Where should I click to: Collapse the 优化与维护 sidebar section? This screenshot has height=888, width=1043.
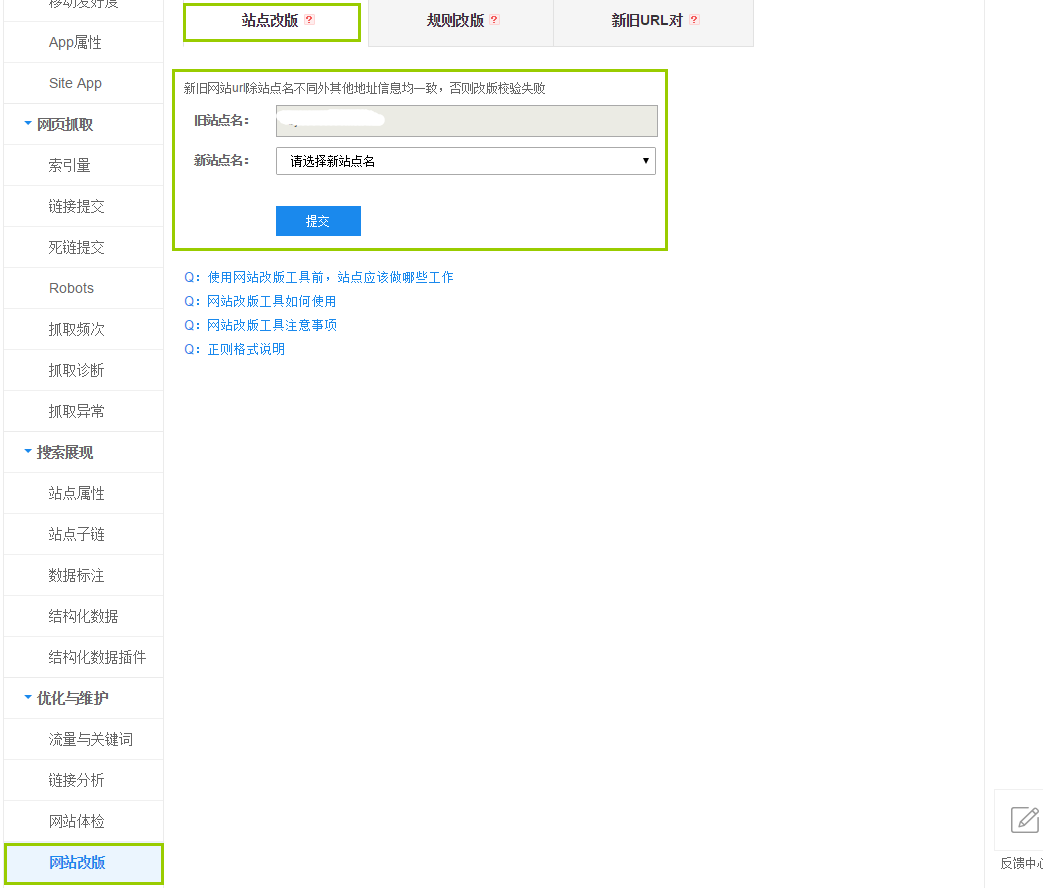coord(28,698)
